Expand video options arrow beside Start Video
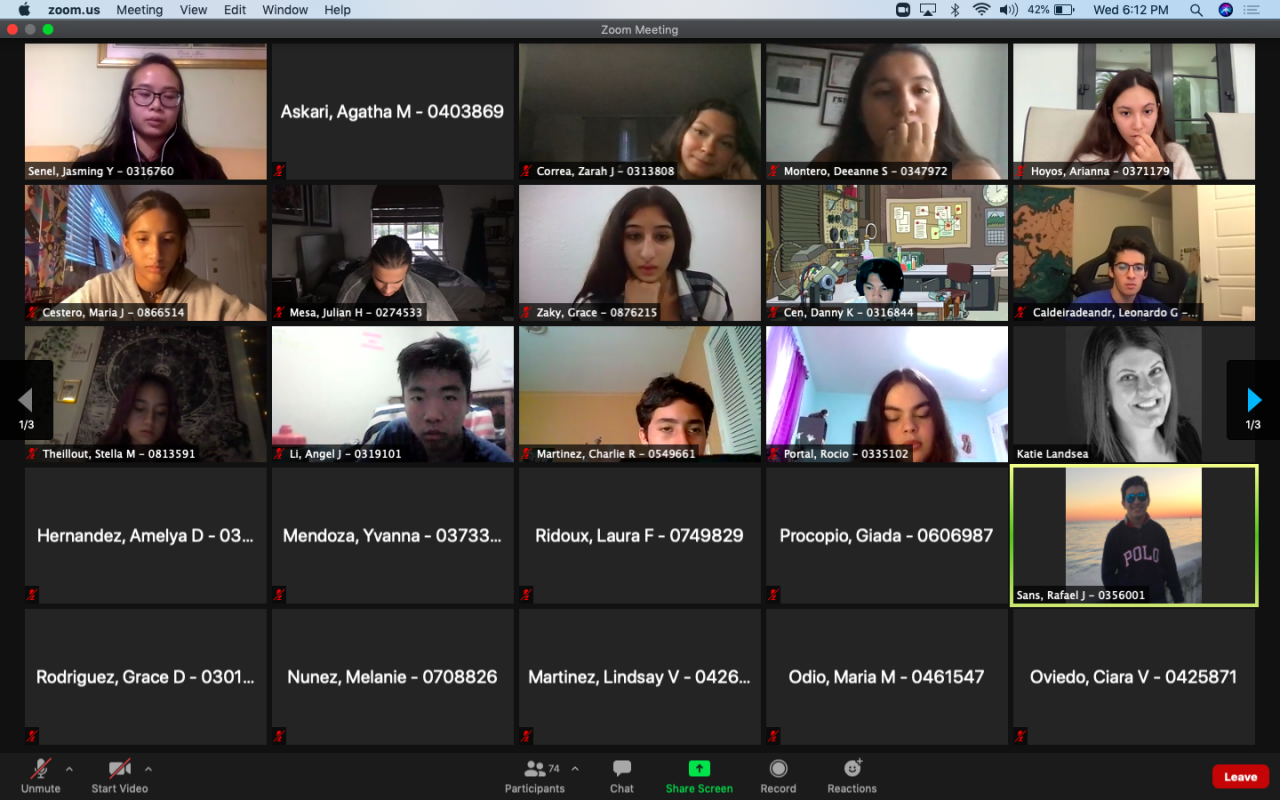 148,769
